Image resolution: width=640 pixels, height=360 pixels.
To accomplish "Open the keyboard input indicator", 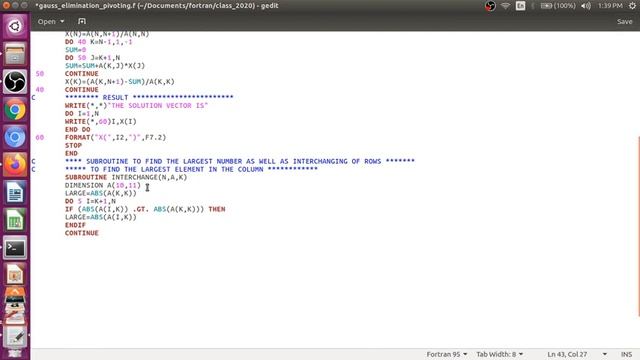I will pyautogui.click(x=520, y=6).
